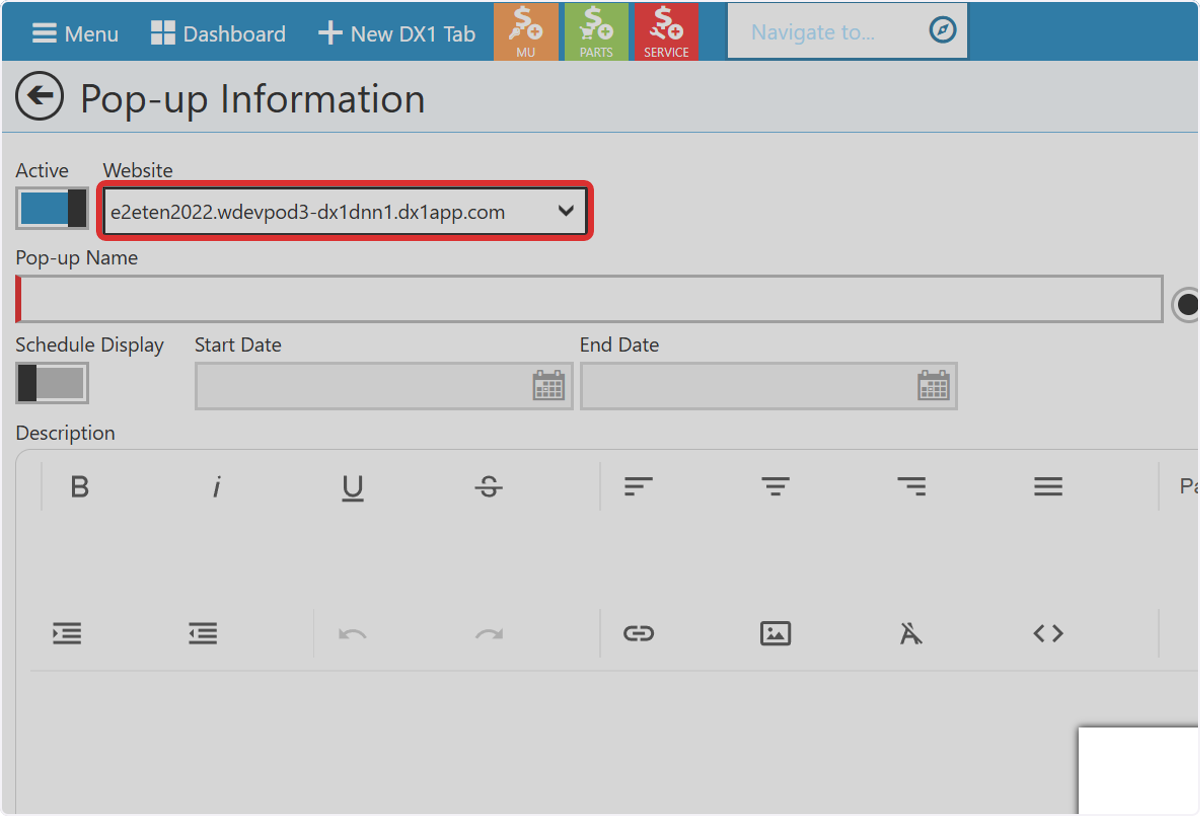This screenshot has height=816, width=1200.
Task: Click the compass icon in Navigate box
Action: pyautogui.click(x=942, y=31)
